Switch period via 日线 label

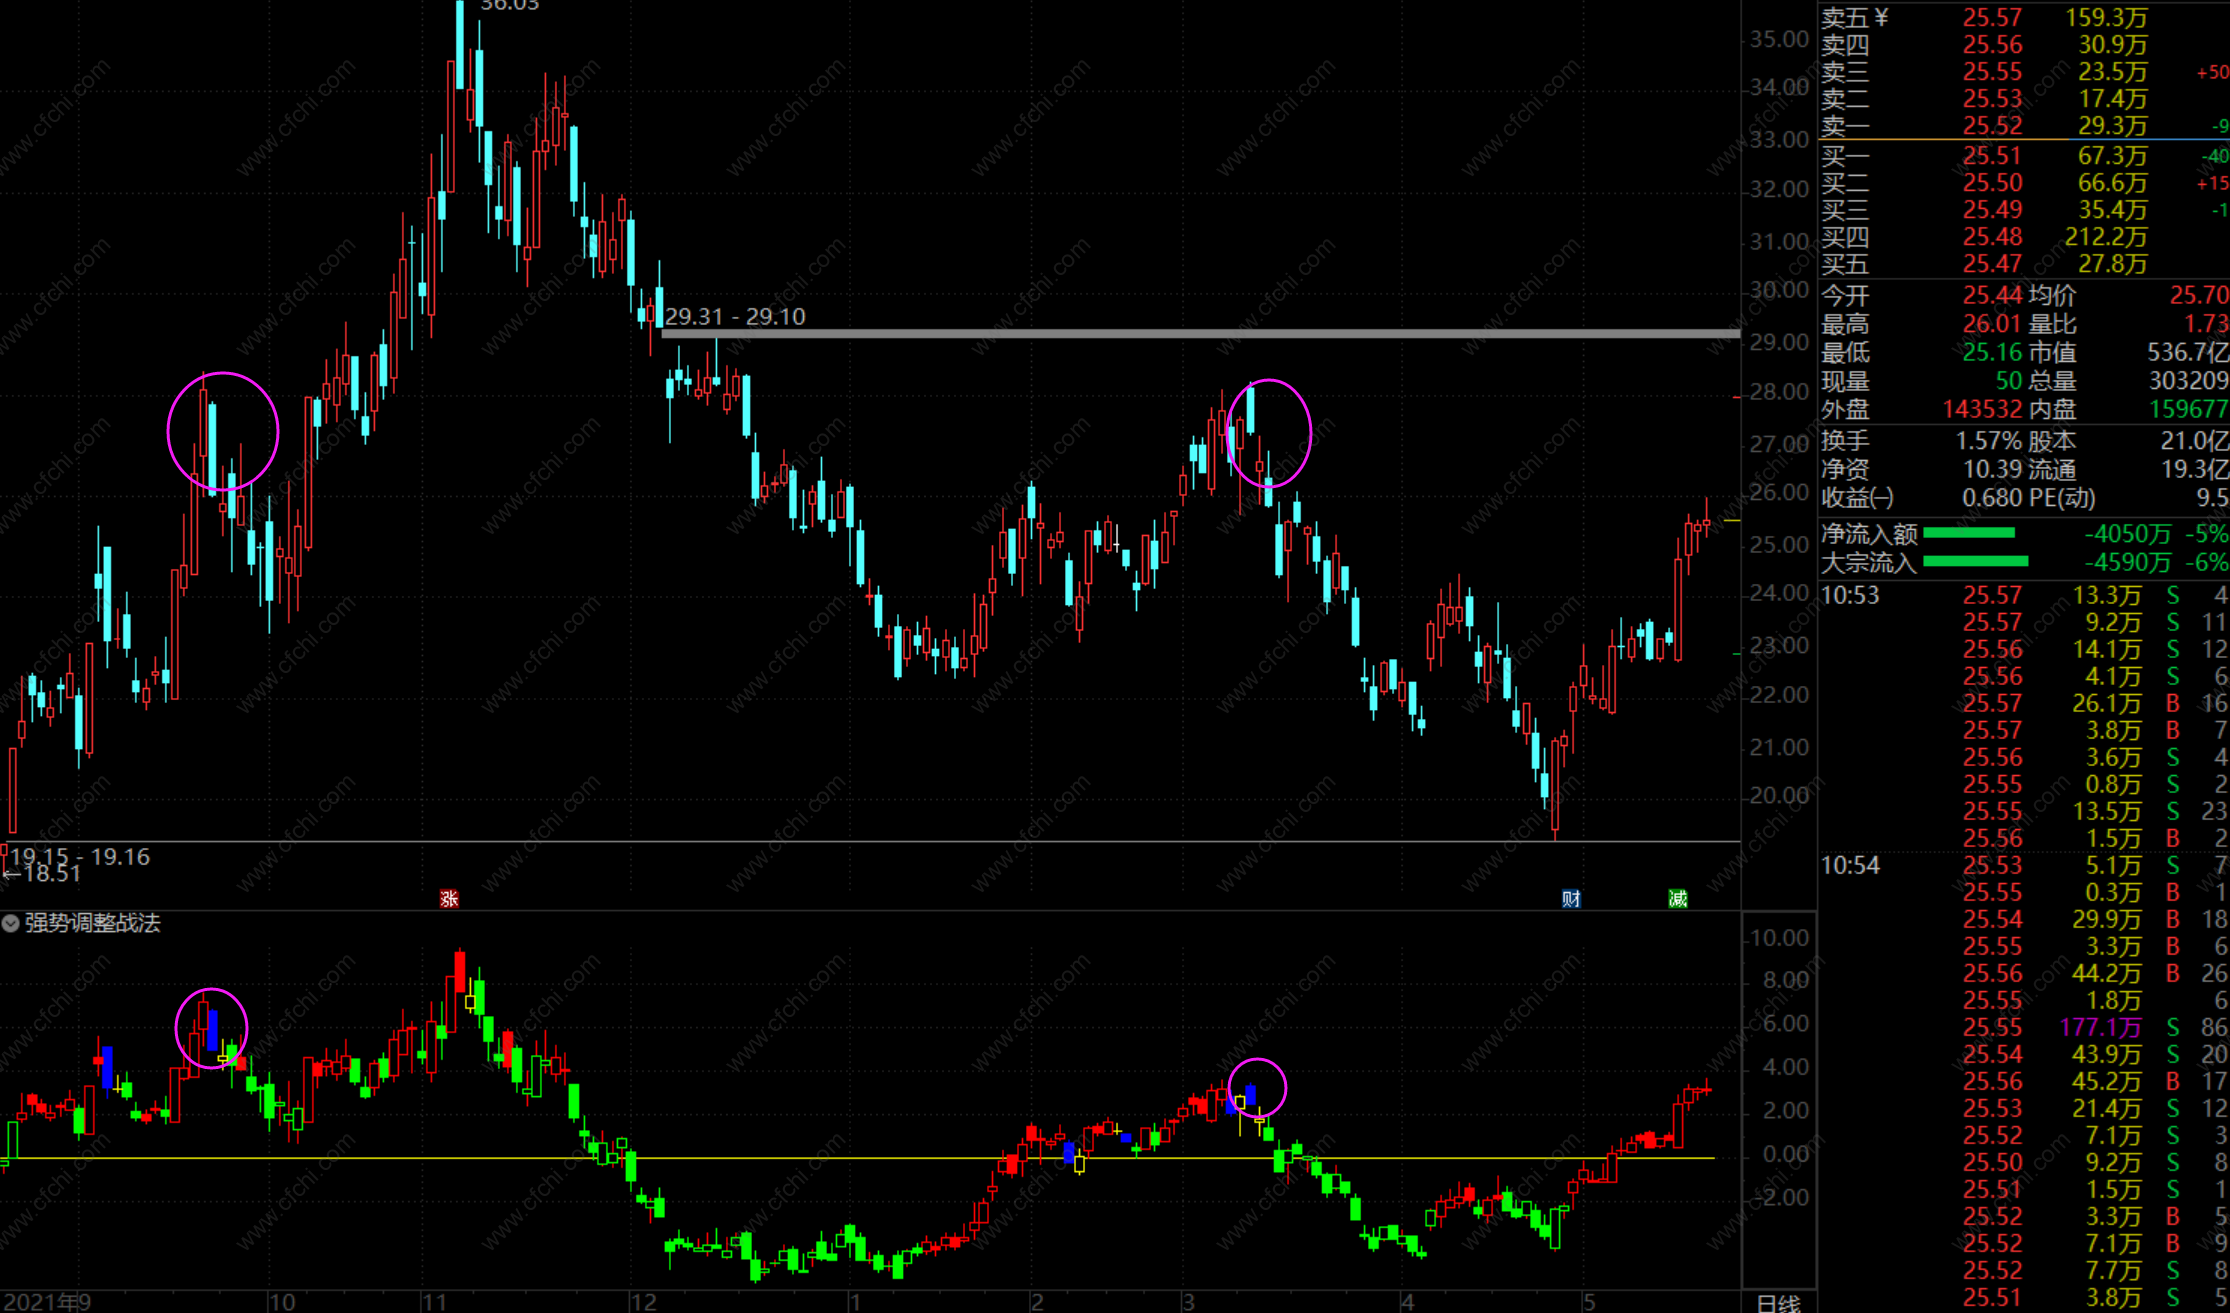pos(1778,1302)
